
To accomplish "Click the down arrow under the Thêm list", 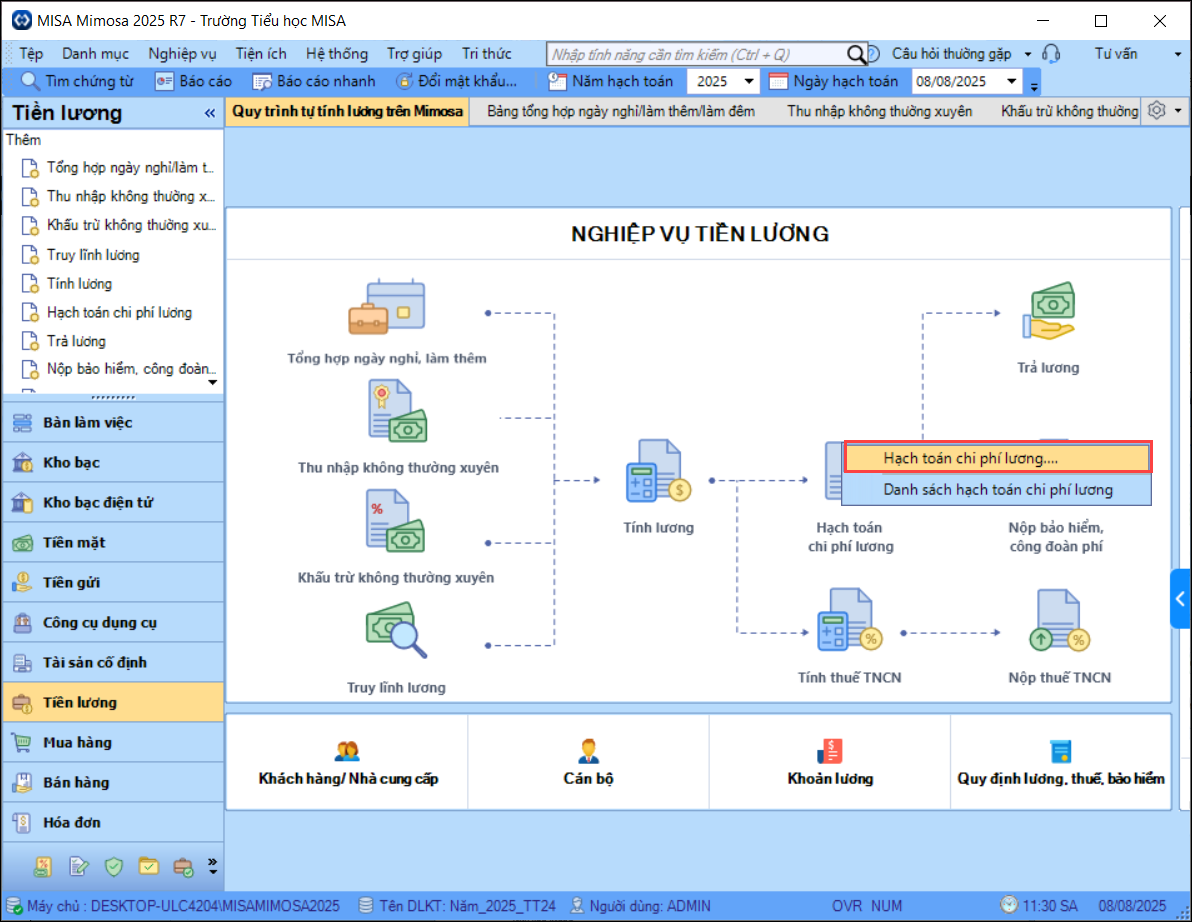I will 213,382.
